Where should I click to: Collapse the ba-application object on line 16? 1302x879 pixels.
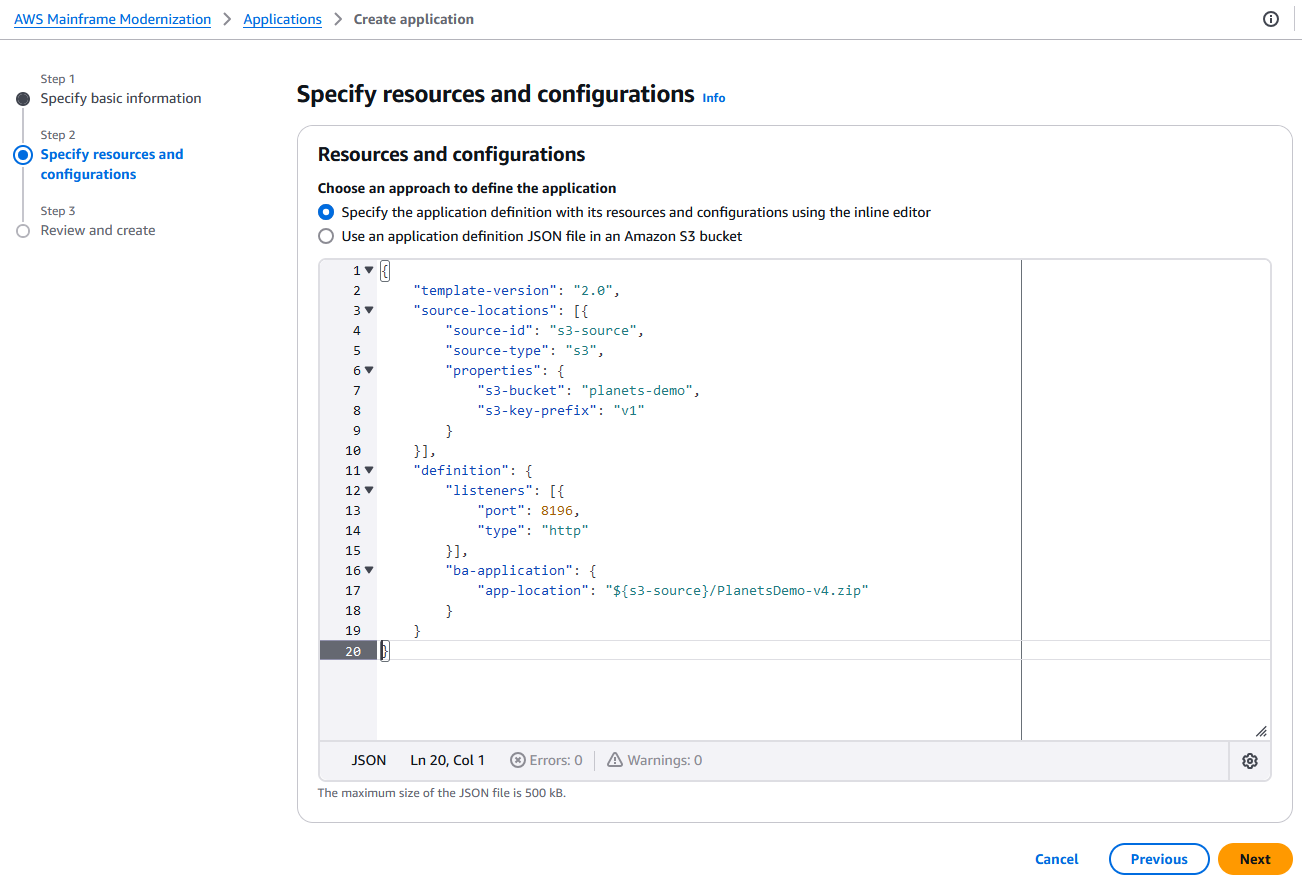point(369,570)
